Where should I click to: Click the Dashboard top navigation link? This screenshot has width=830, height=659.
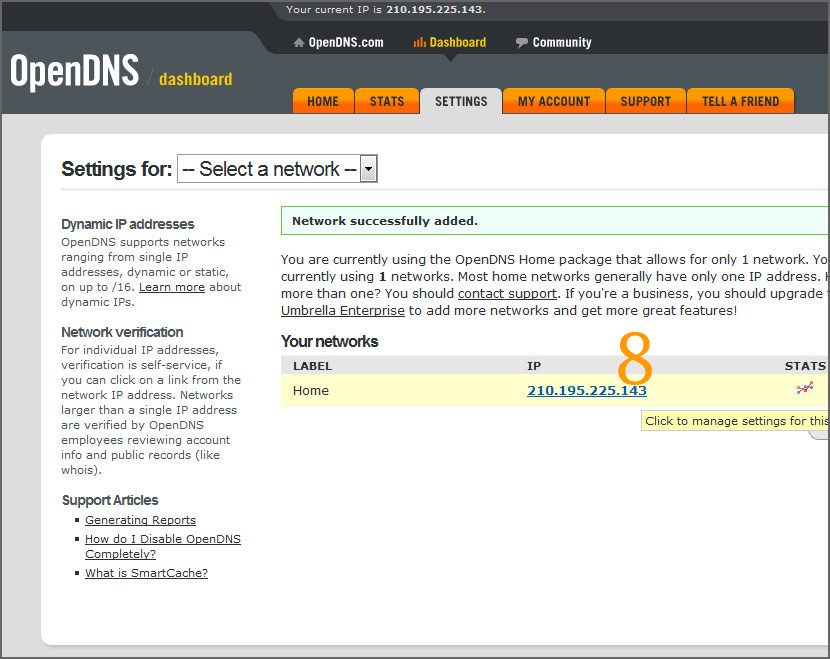[x=458, y=42]
